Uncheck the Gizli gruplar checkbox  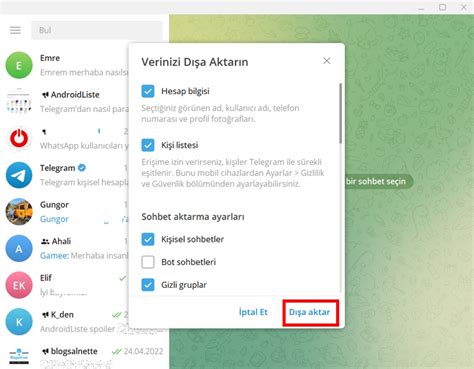pyautogui.click(x=148, y=285)
